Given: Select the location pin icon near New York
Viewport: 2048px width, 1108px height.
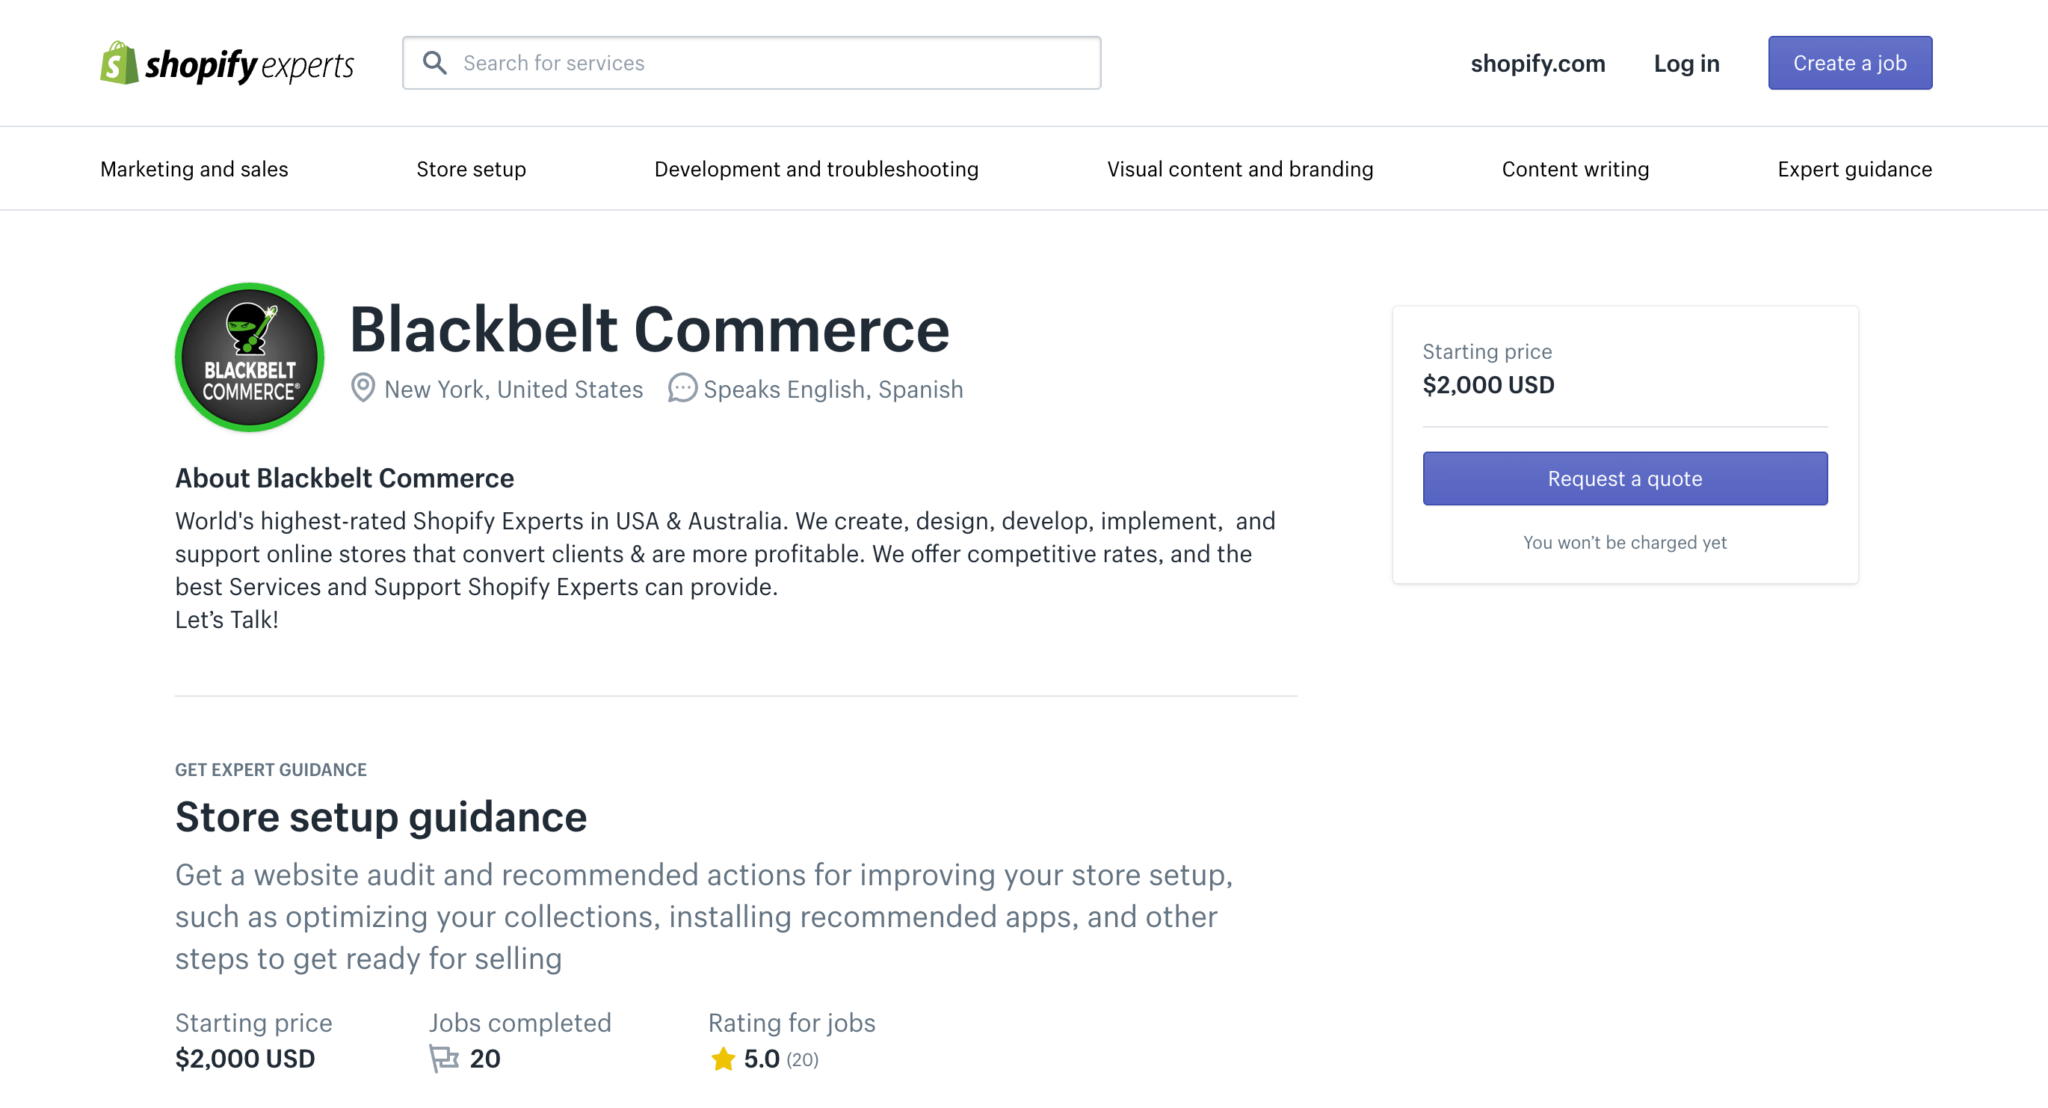Looking at the screenshot, I should (x=362, y=388).
